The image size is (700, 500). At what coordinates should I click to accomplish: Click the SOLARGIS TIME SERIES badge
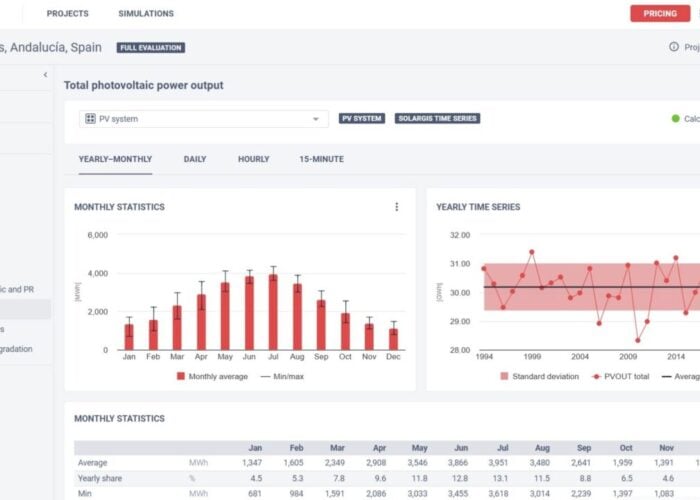point(437,118)
